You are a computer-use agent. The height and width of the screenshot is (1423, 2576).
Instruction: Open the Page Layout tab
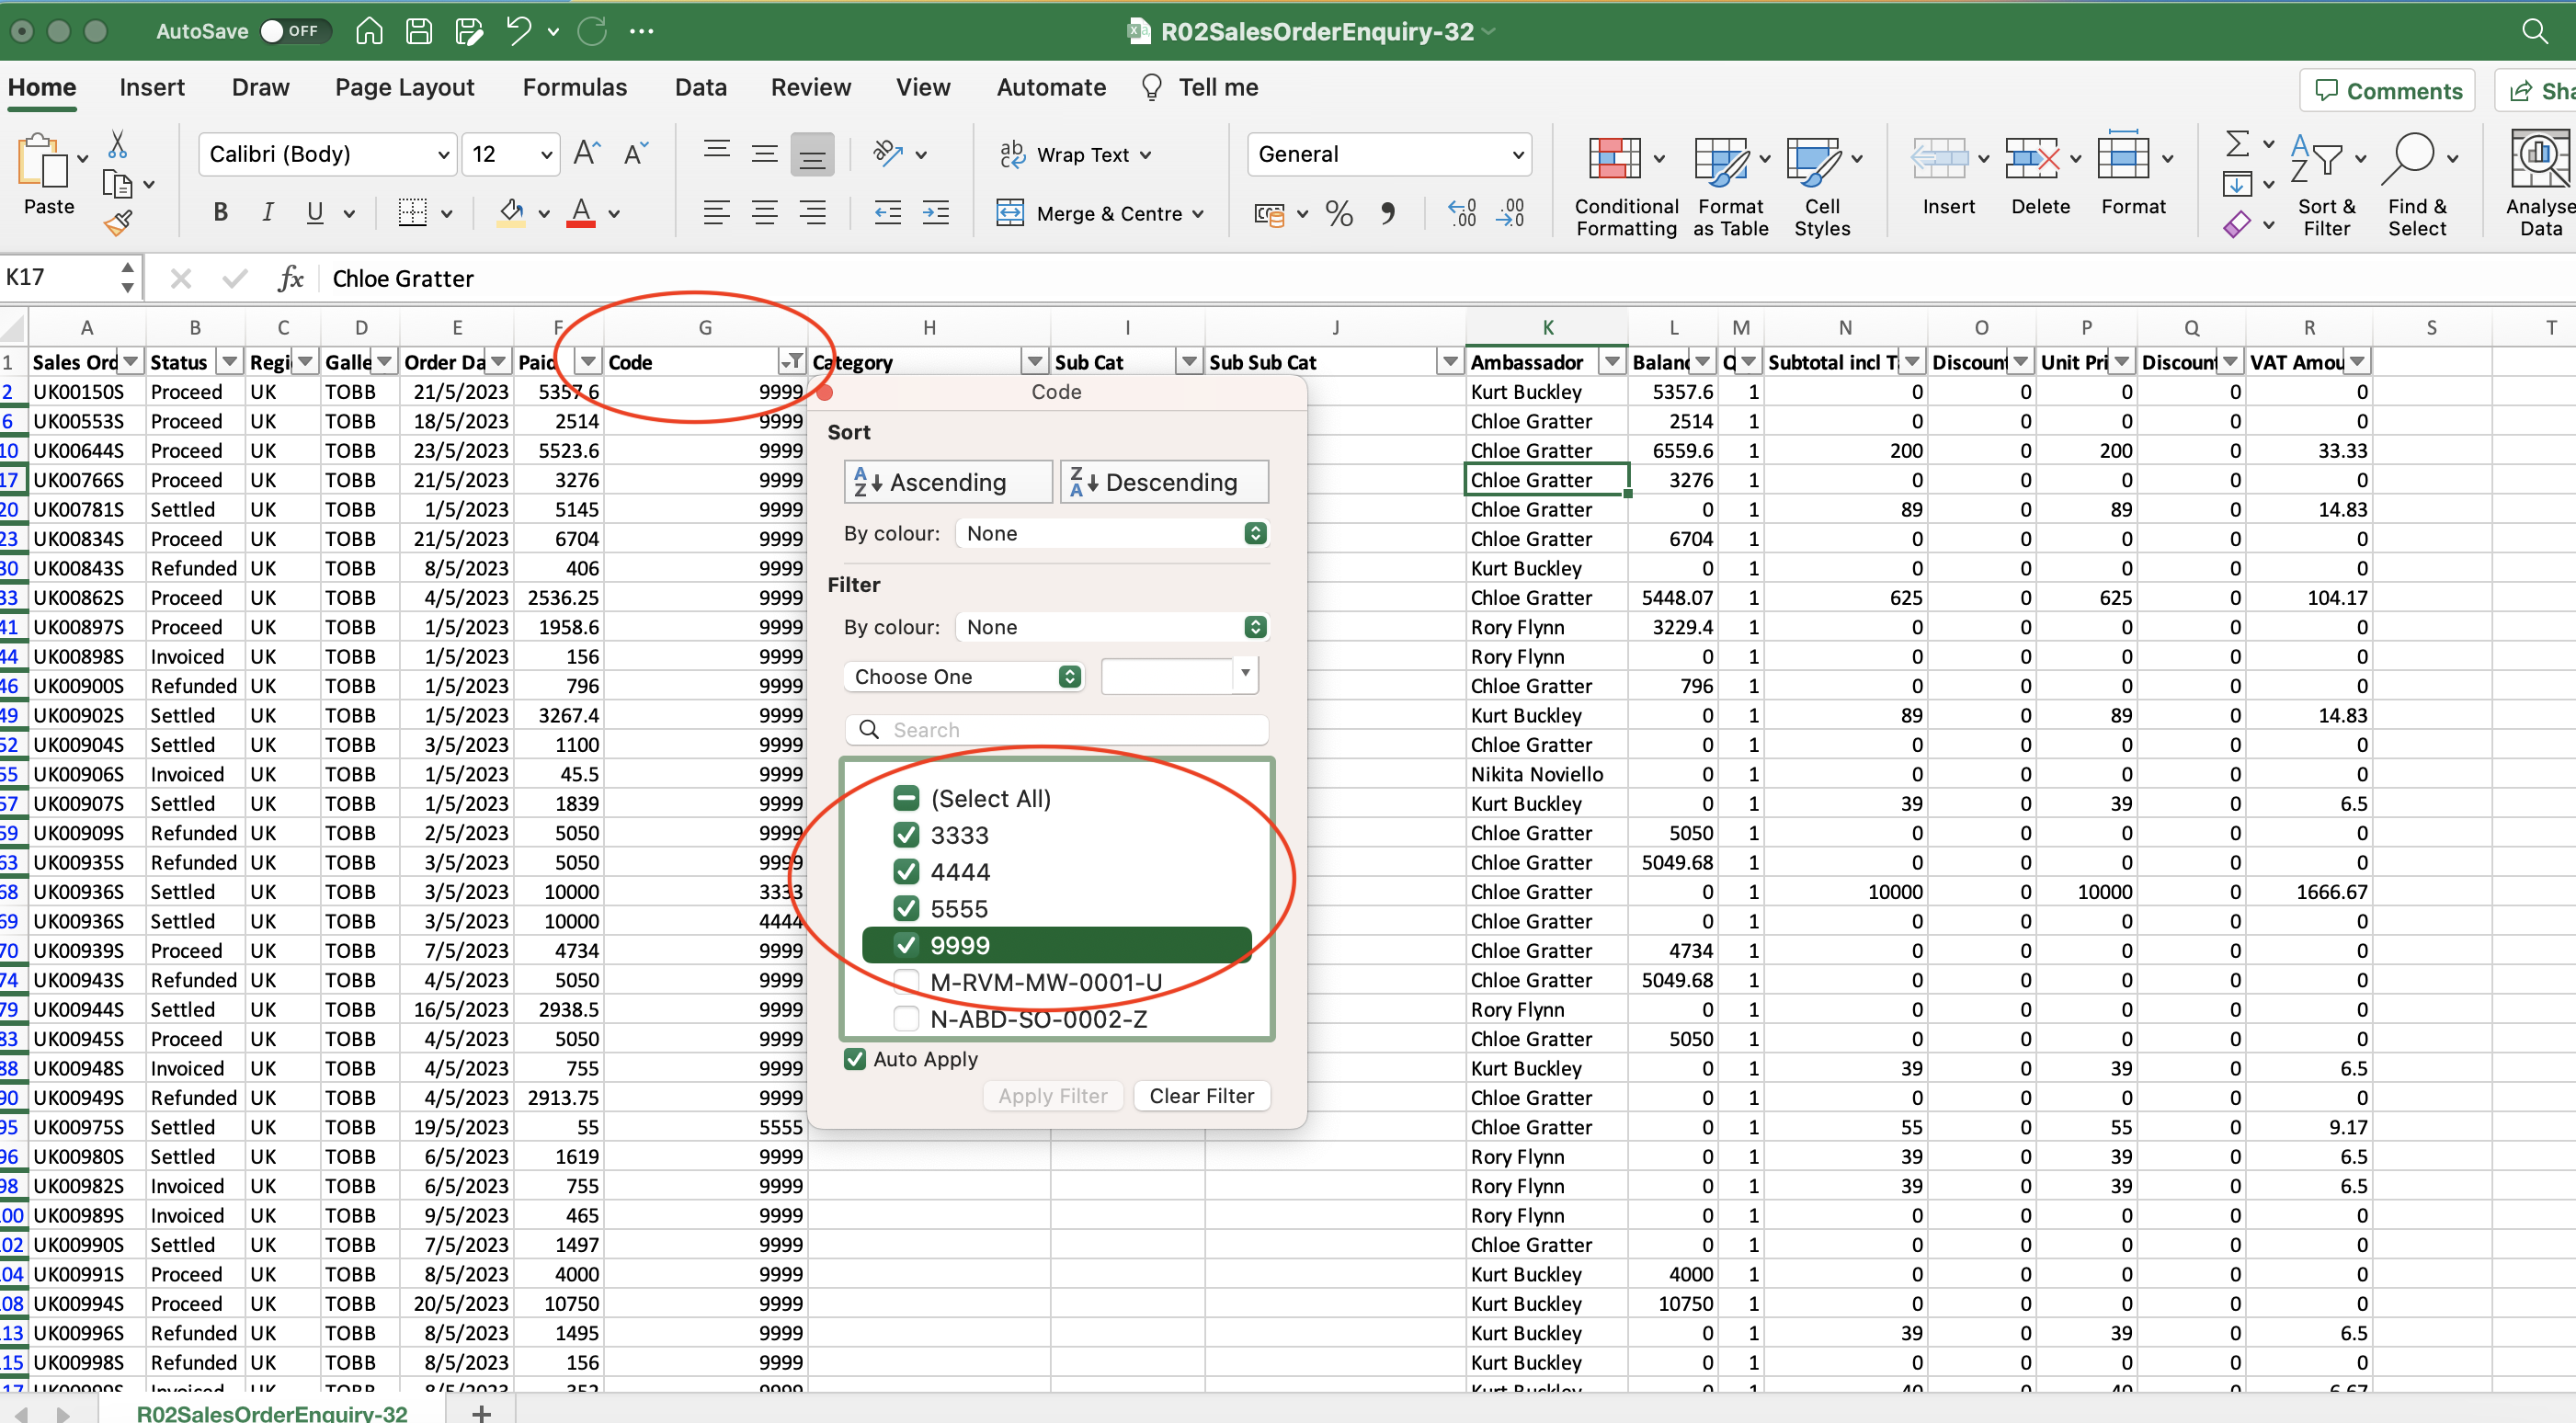click(404, 88)
